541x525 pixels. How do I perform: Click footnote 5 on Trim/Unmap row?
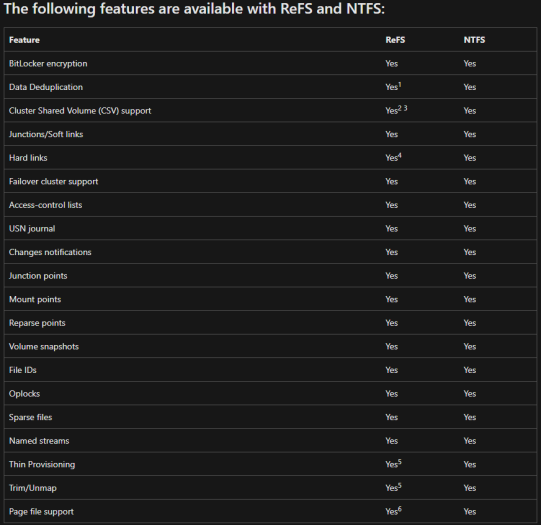pyautogui.click(x=400, y=485)
